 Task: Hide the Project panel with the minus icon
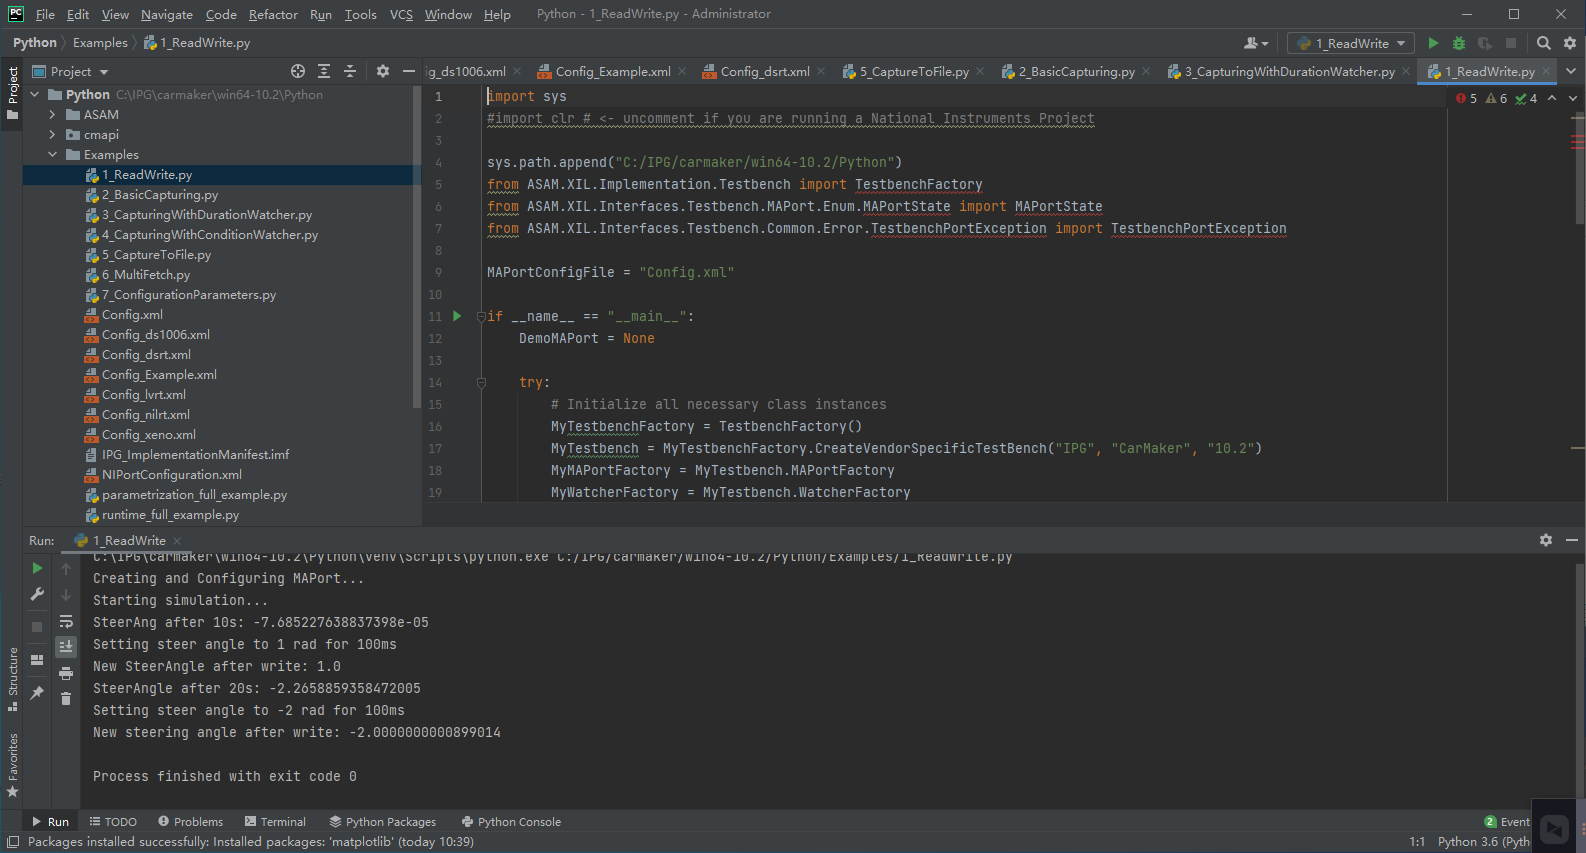pyautogui.click(x=409, y=71)
